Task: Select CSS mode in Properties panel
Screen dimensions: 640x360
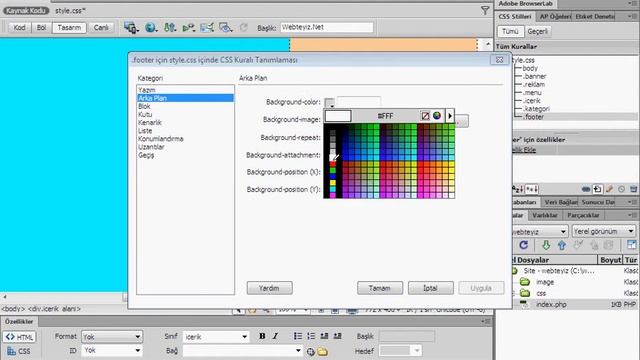Action: 19,351
